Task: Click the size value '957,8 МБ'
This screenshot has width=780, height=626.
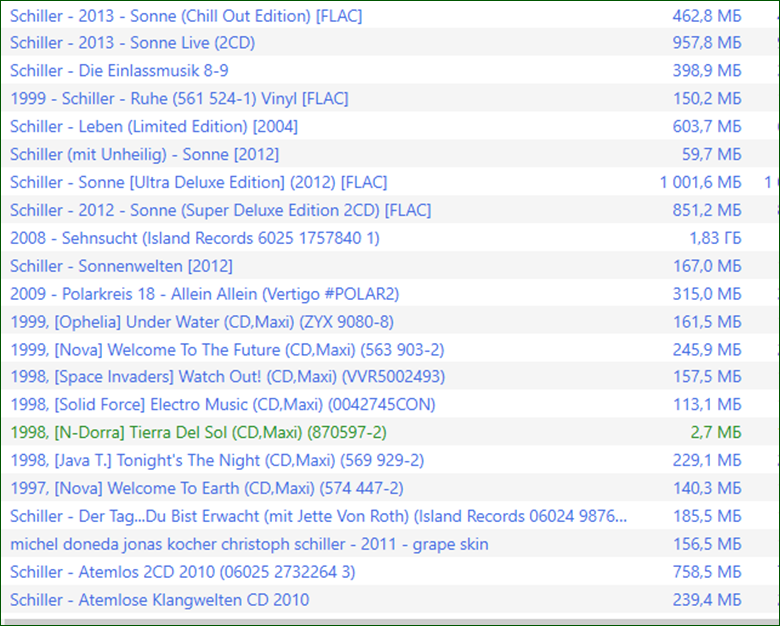Action: pyautogui.click(x=707, y=43)
